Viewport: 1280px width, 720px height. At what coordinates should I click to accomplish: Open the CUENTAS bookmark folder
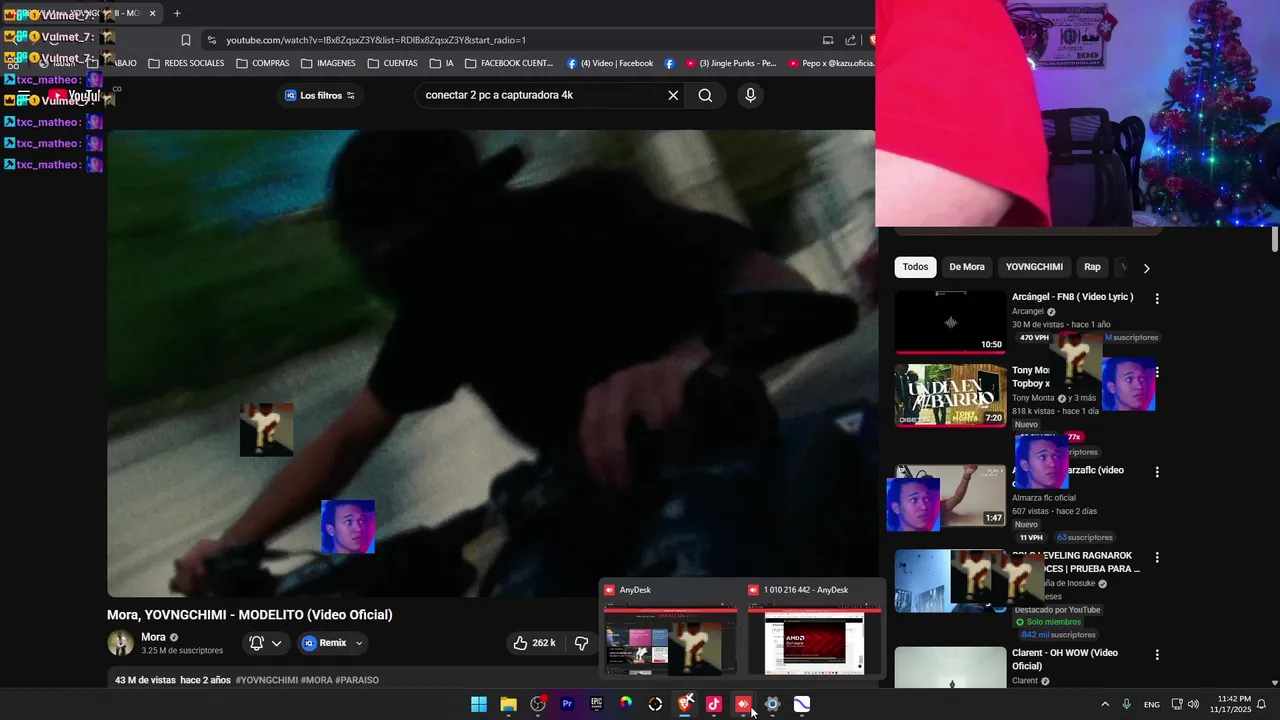[x=393, y=63]
